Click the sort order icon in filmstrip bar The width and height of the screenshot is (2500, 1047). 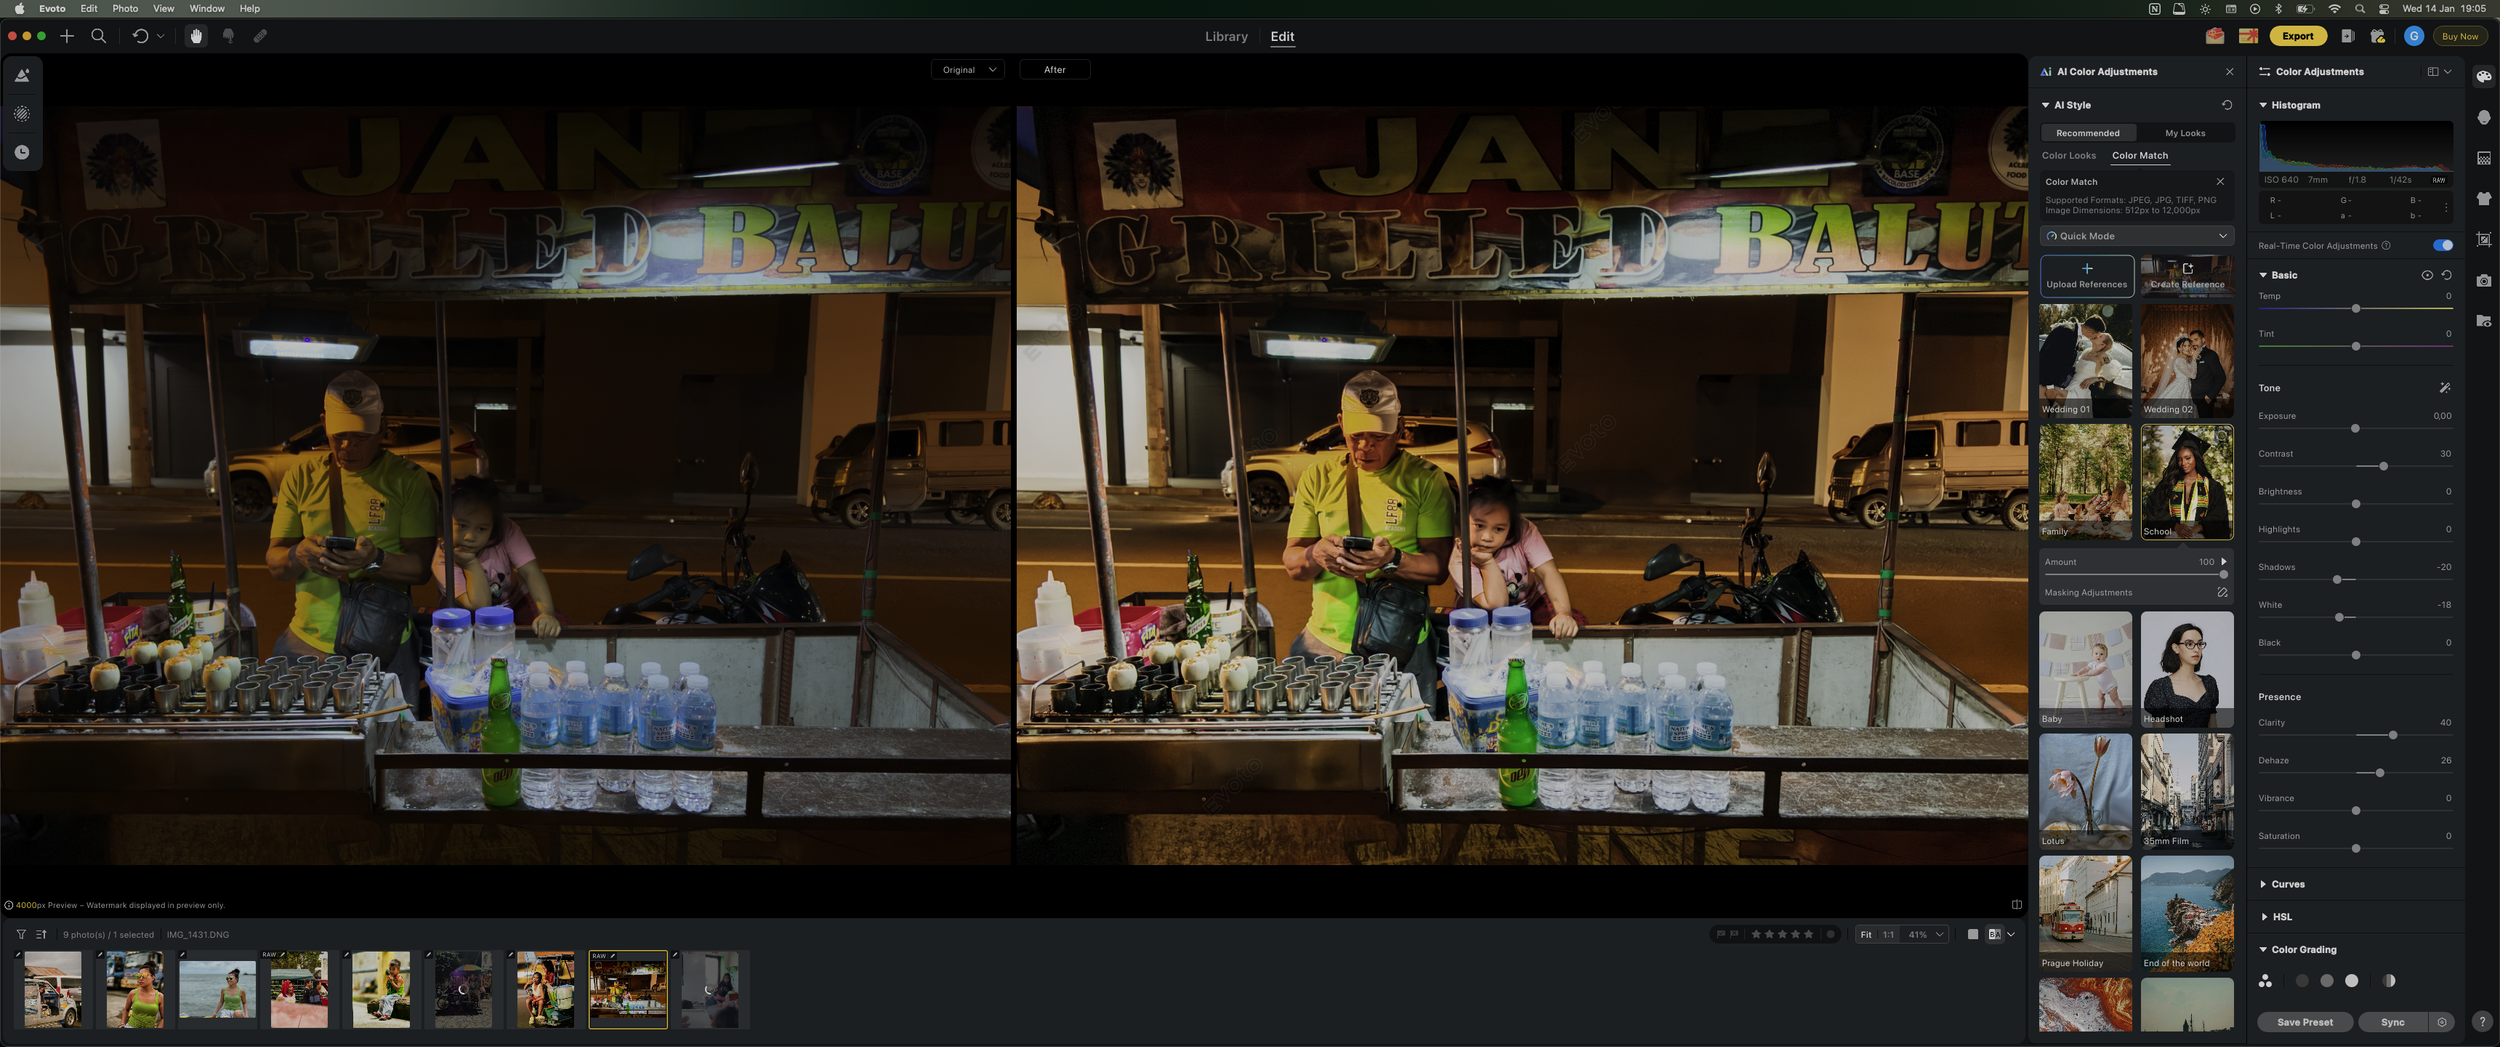41,935
